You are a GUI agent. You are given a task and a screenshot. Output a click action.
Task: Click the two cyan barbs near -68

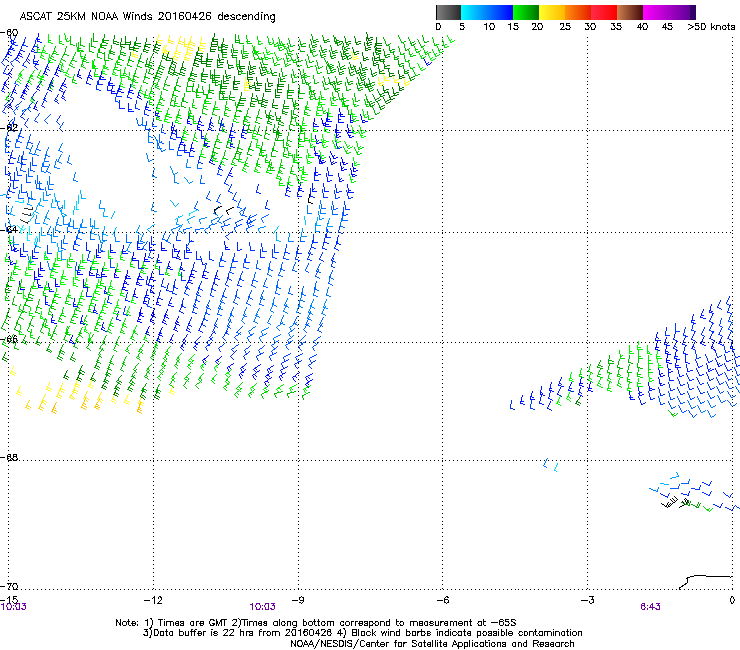(x=551, y=464)
